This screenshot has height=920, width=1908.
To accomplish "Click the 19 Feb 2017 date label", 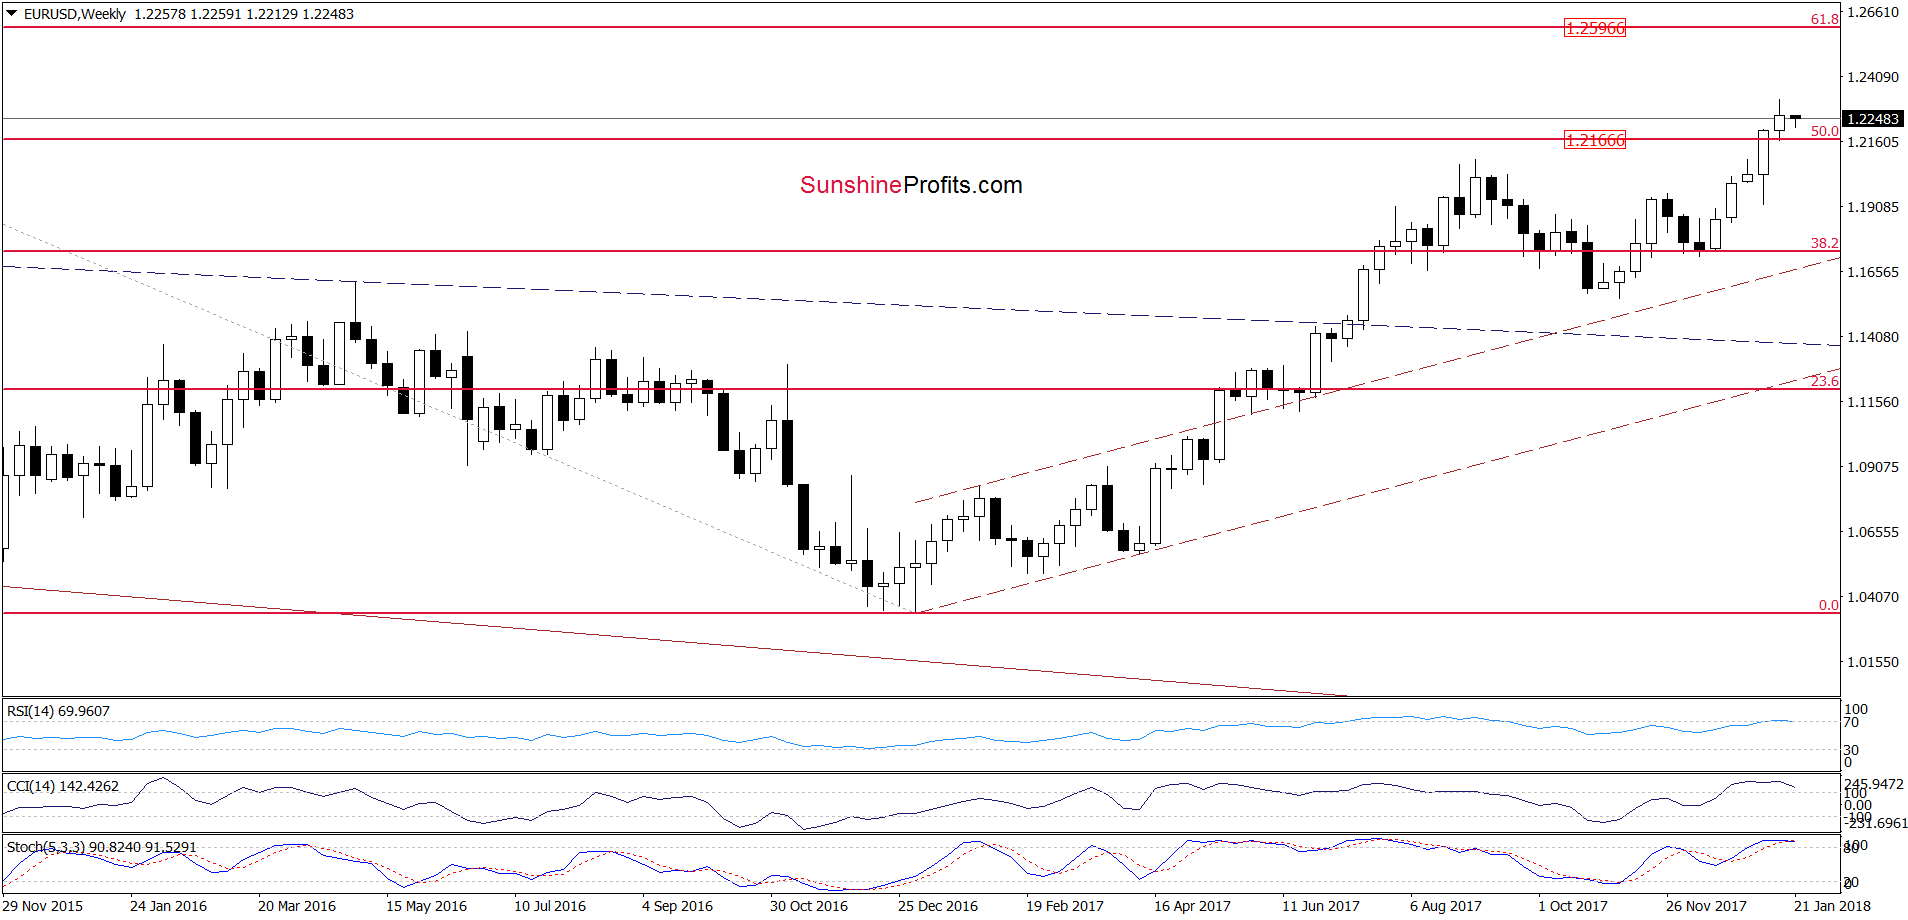I will [1065, 906].
